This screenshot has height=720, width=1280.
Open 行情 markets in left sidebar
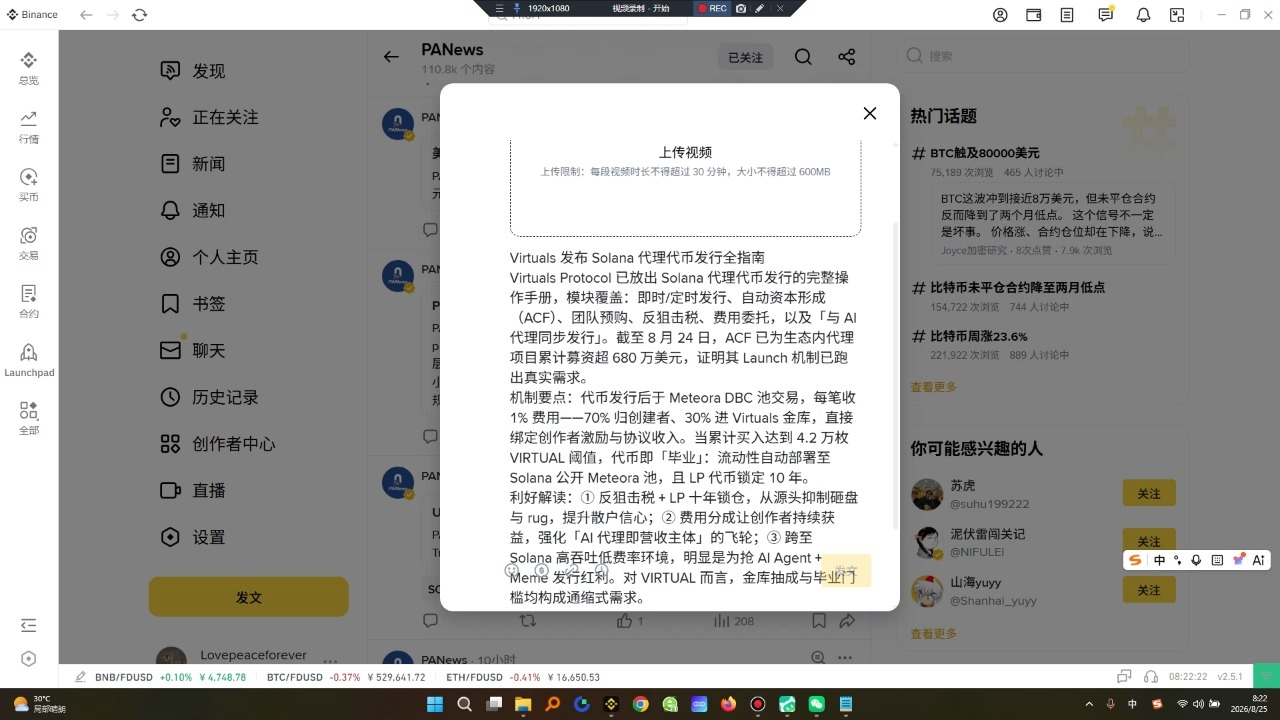click(x=28, y=127)
